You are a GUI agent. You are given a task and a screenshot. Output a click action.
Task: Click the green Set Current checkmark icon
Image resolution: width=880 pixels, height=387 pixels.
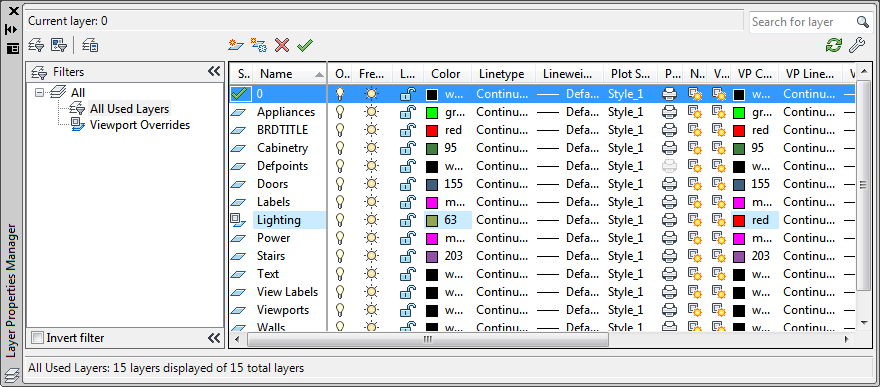click(305, 45)
